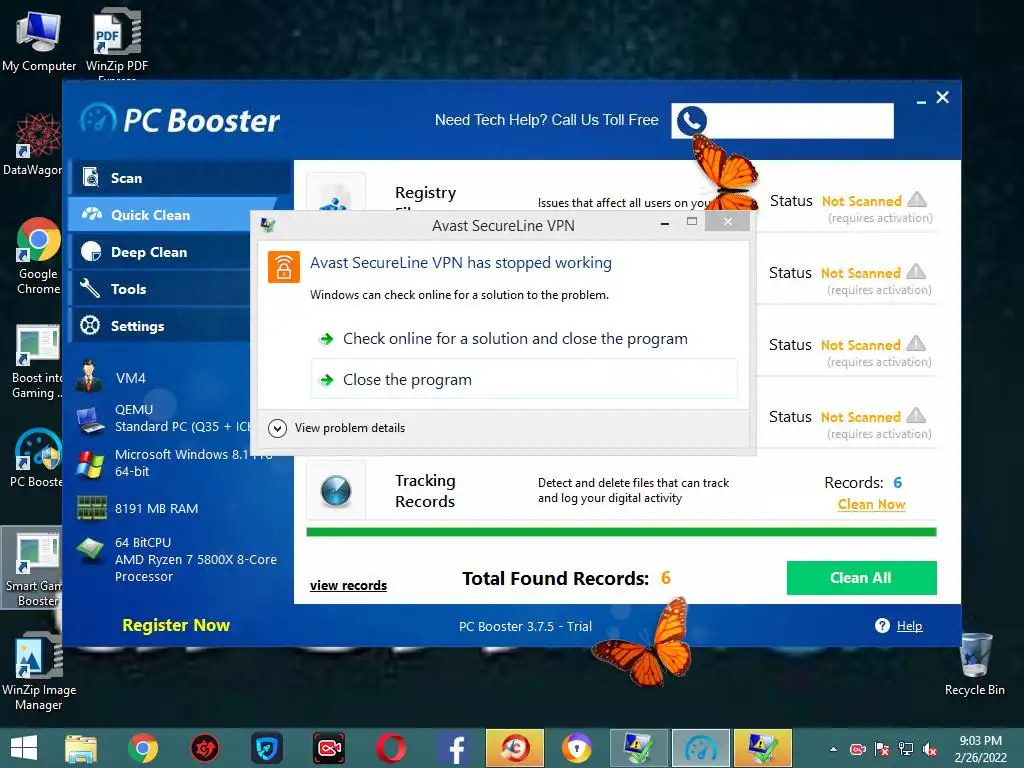Open Opera browser from the taskbar

[391, 748]
